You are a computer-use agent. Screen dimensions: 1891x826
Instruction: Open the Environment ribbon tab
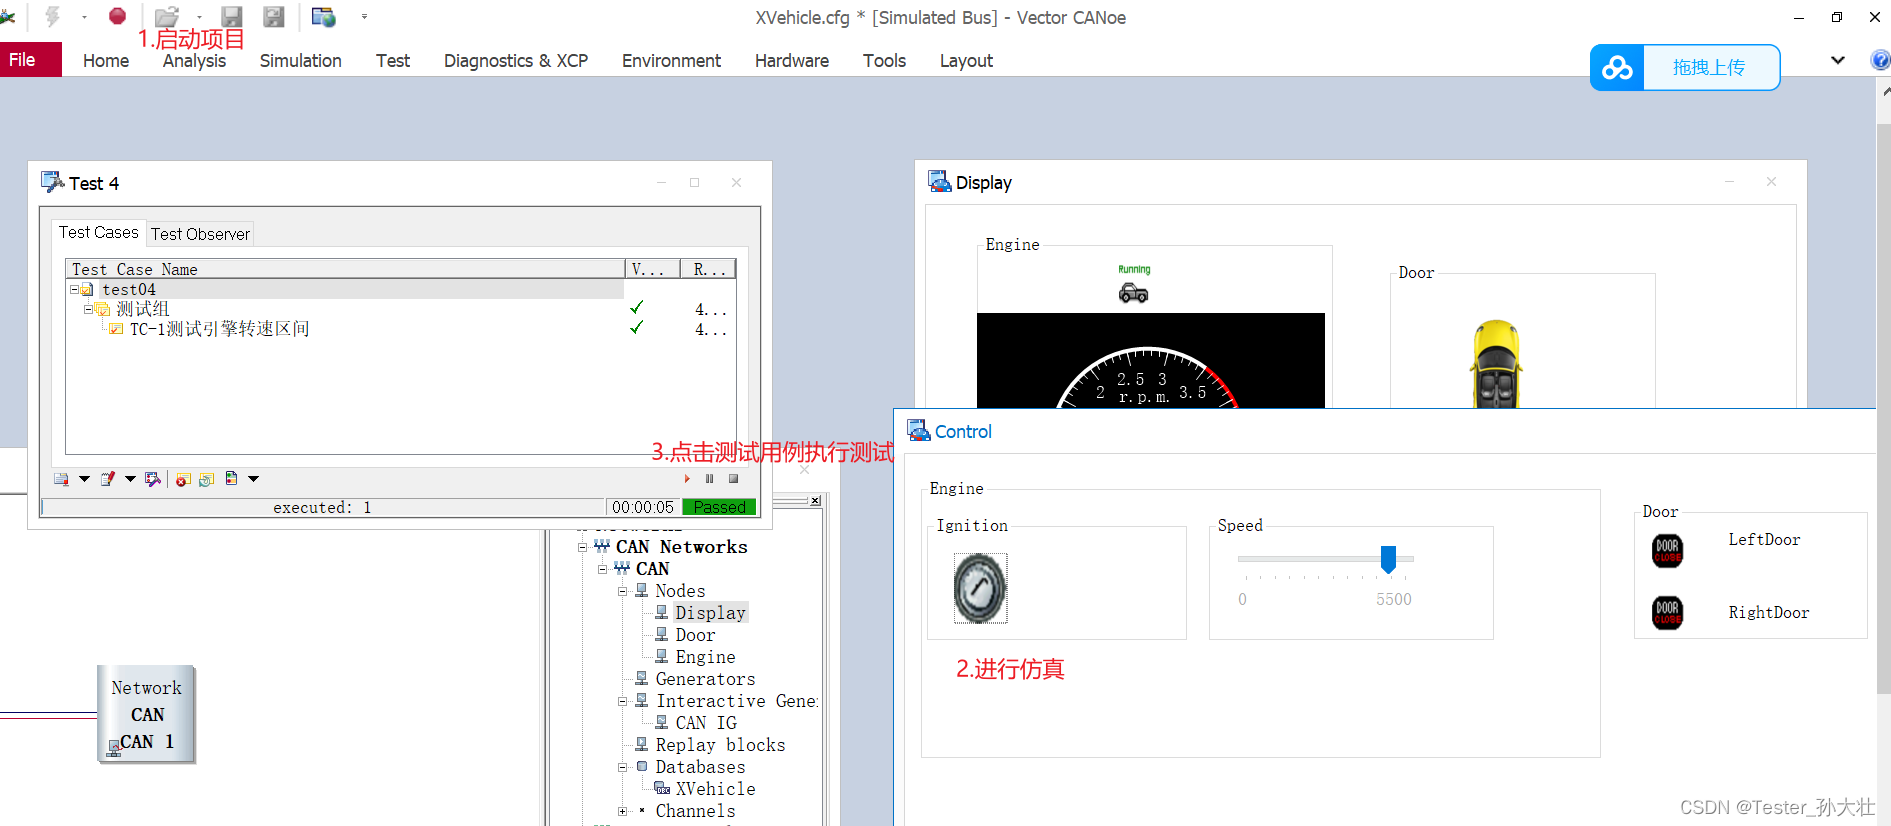[x=671, y=61]
